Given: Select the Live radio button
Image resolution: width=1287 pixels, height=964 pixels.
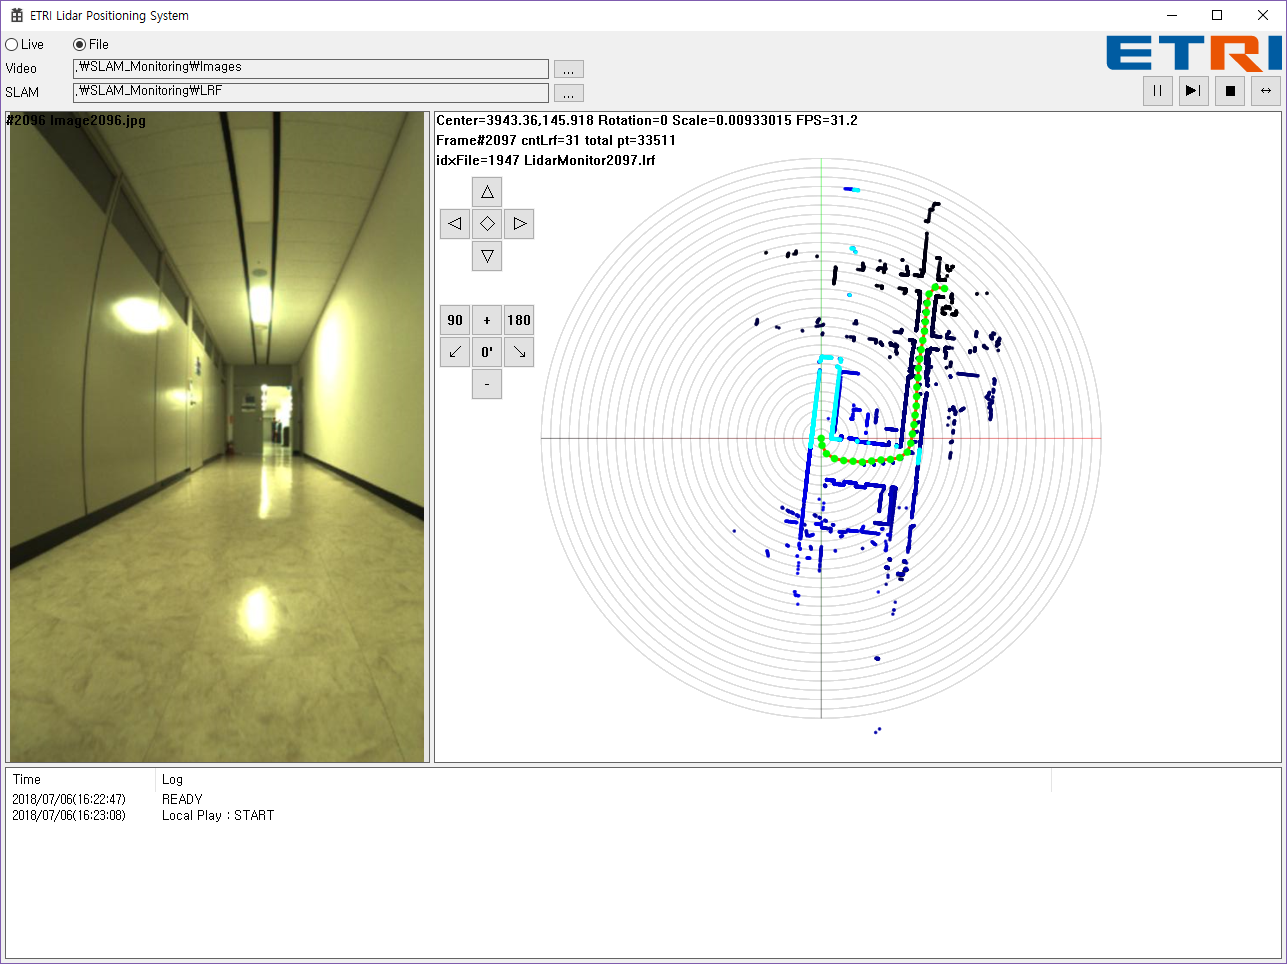Looking at the screenshot, I should click(x=12, y=45).
